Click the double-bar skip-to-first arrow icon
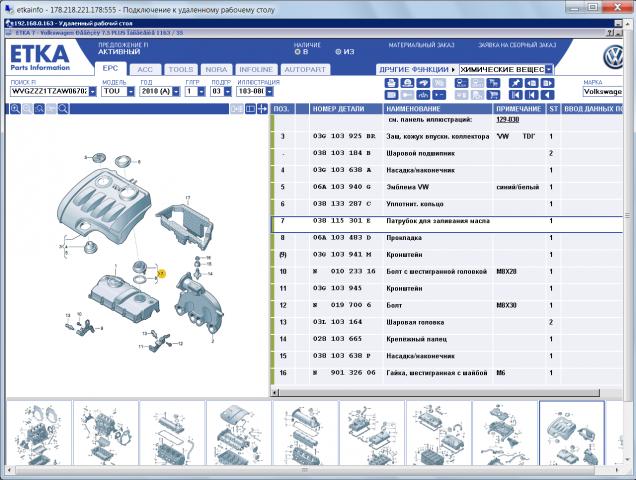 point(516,95)
